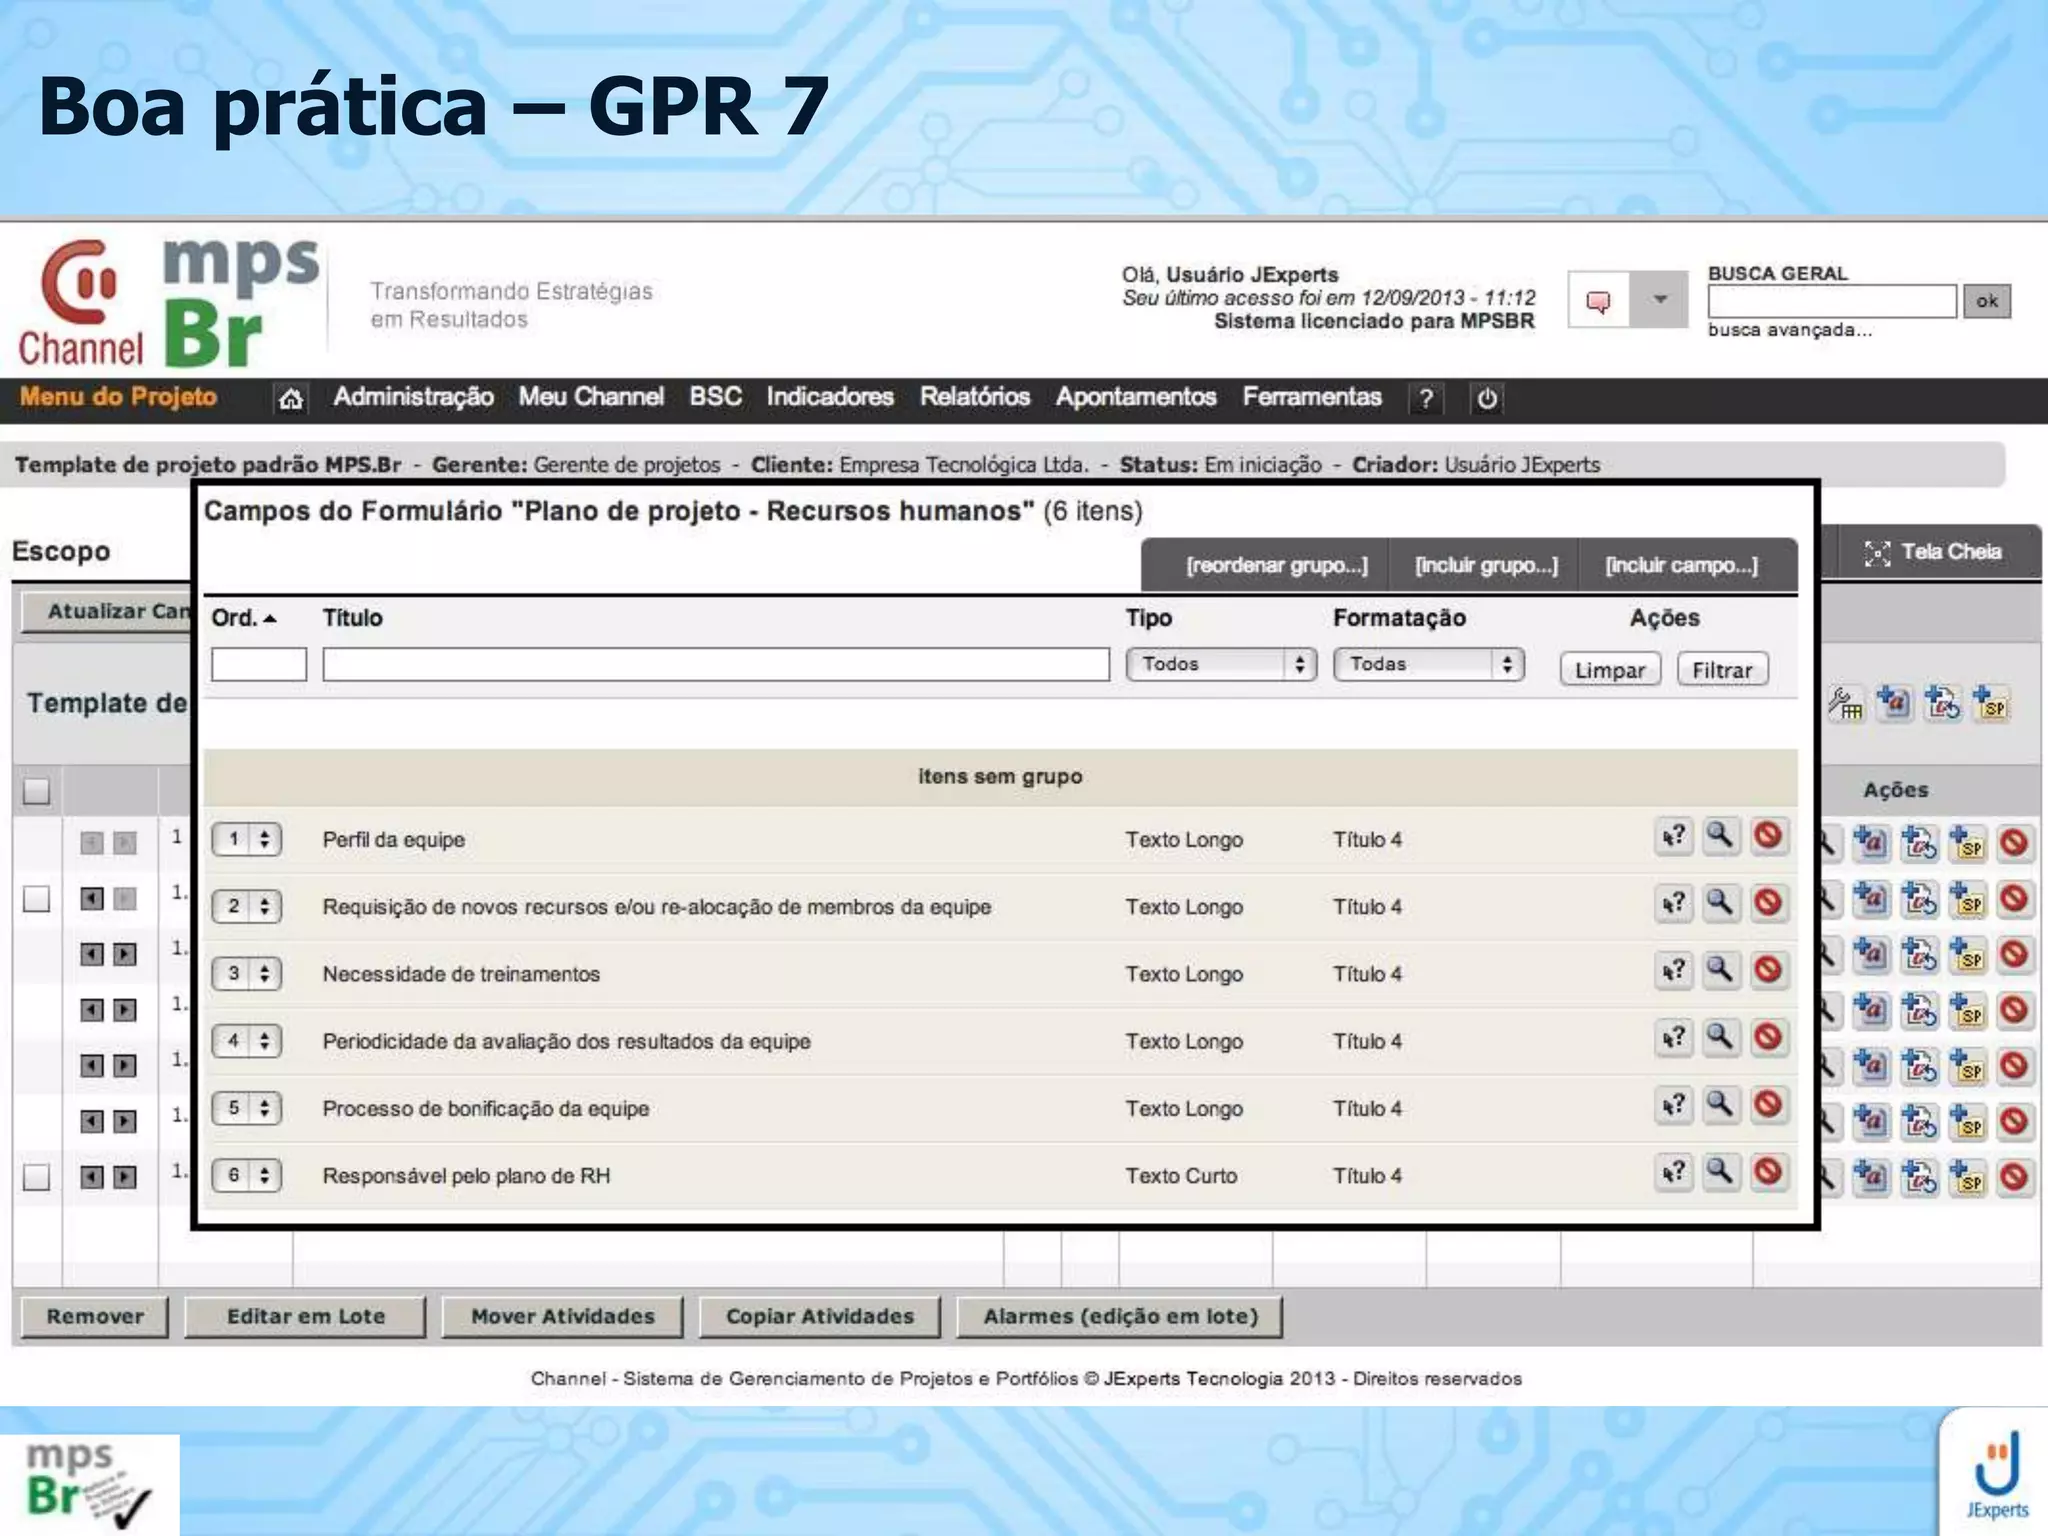Click the power logout icon
This screenshot has width=2048, height=1536.
[1487, 399]
